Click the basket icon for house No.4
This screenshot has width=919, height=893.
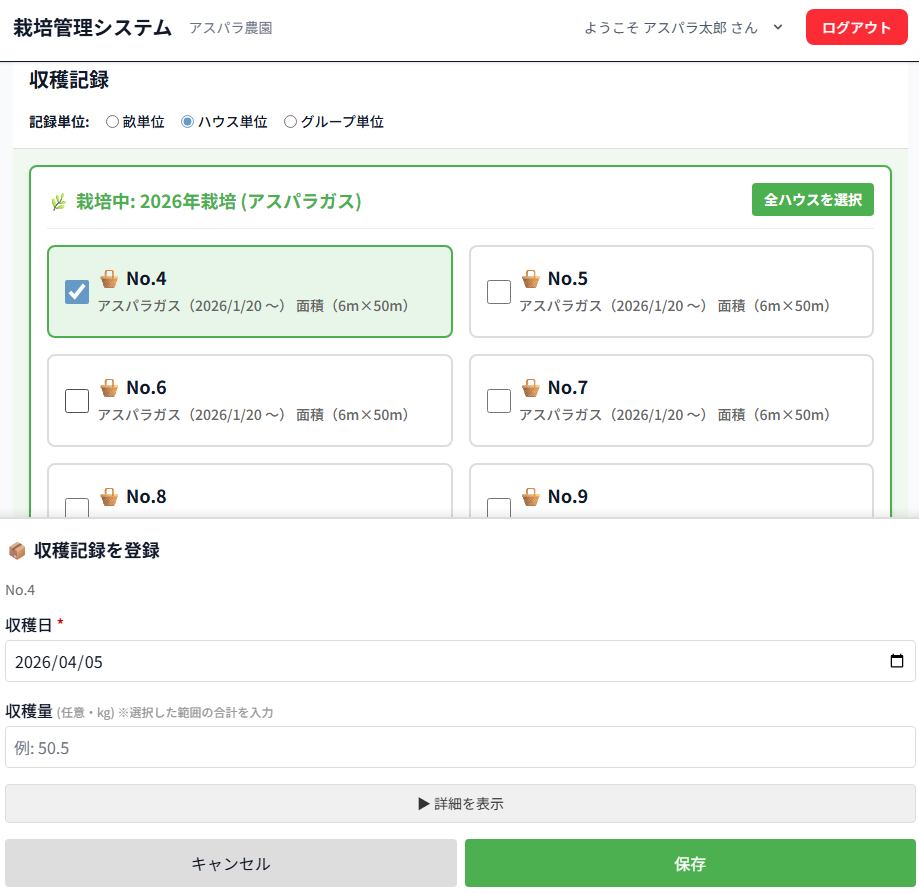[x=109, y=278]
